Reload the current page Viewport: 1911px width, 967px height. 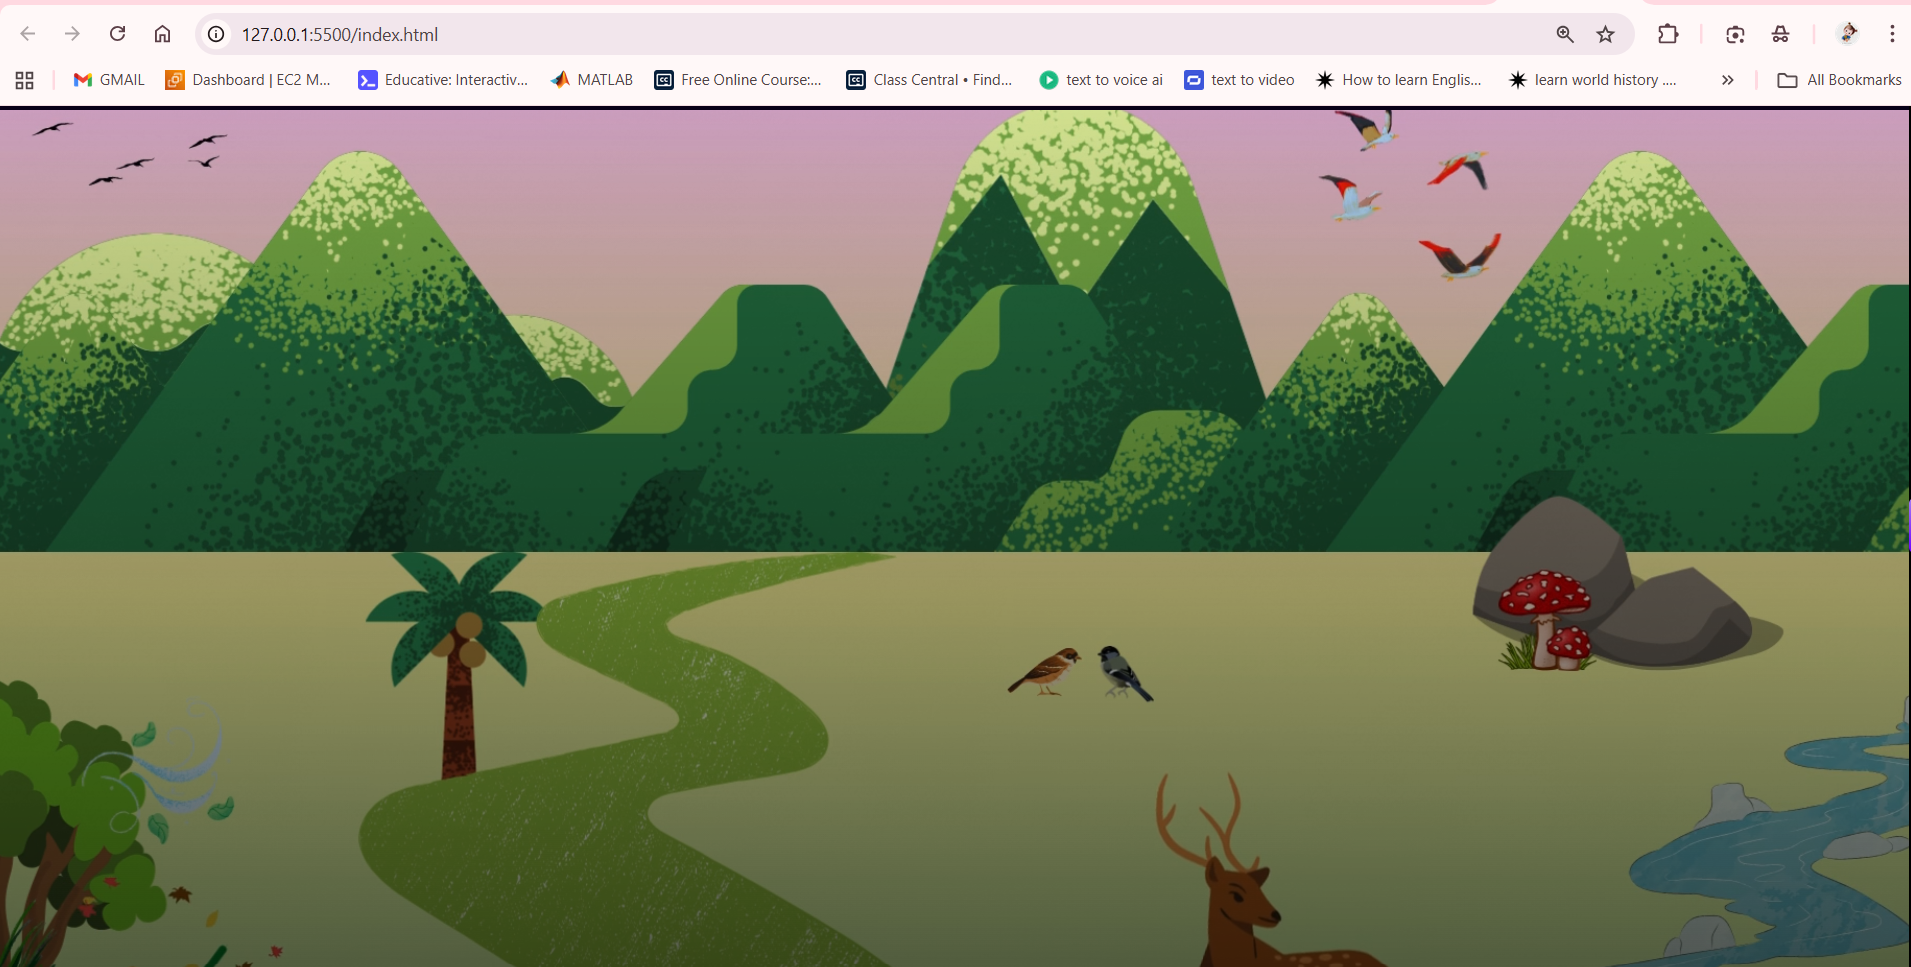117,34
